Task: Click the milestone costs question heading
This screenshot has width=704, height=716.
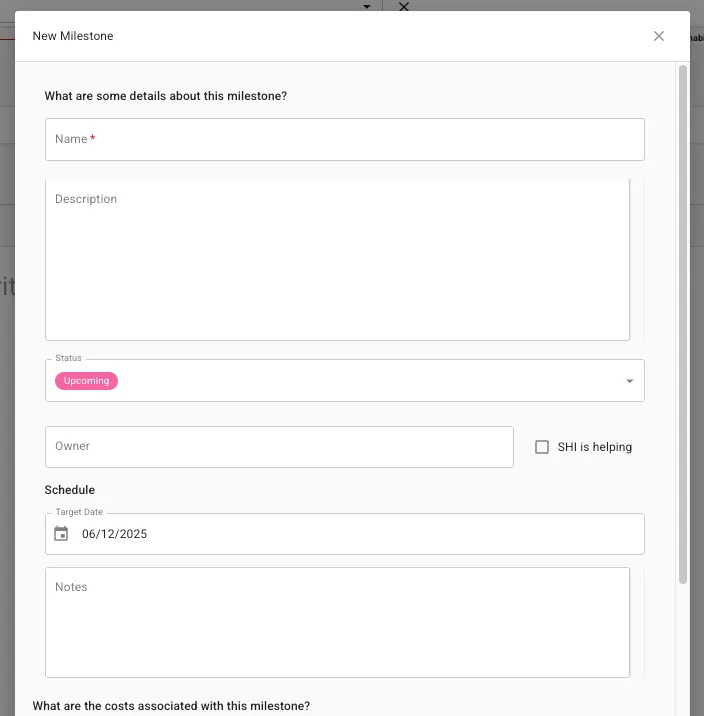Action: [x=171, y=705]
